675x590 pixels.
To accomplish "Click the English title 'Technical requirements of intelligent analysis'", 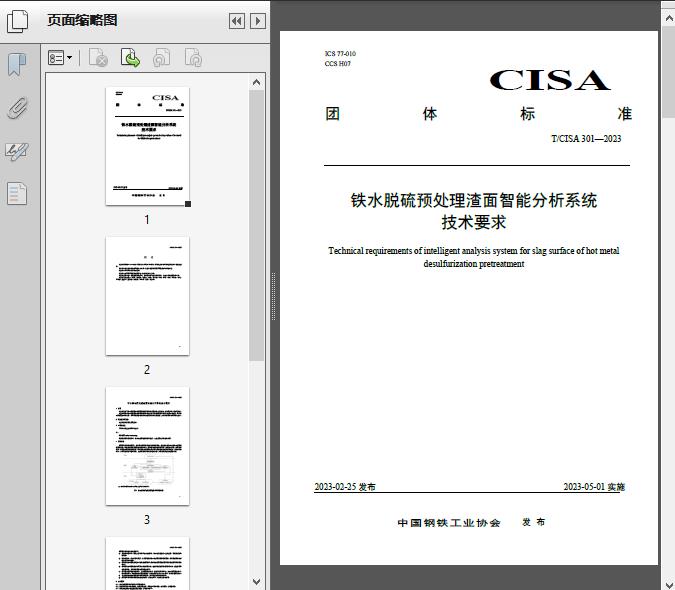I will coord(474,250).
